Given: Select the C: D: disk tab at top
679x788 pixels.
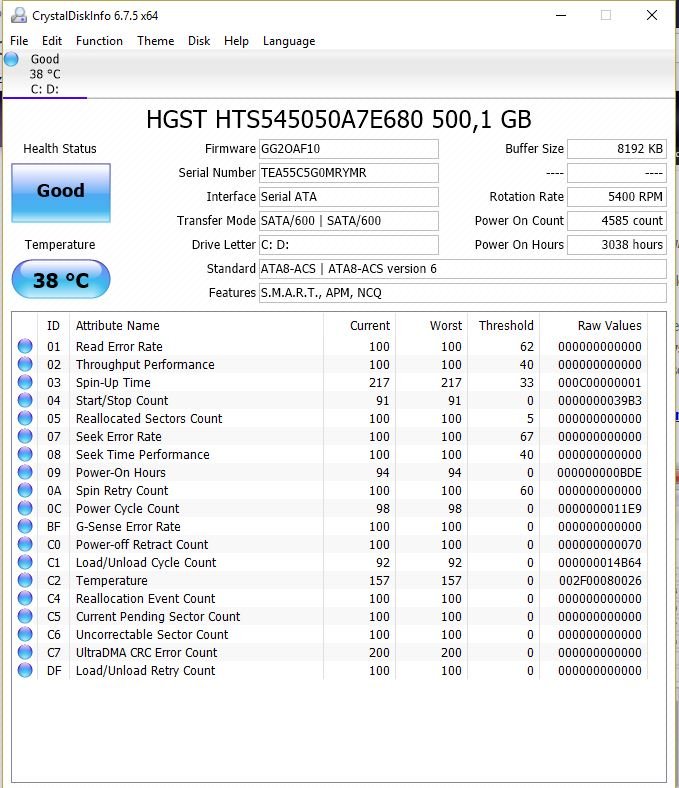Looking at the screenshot, I should coord(45,74).
